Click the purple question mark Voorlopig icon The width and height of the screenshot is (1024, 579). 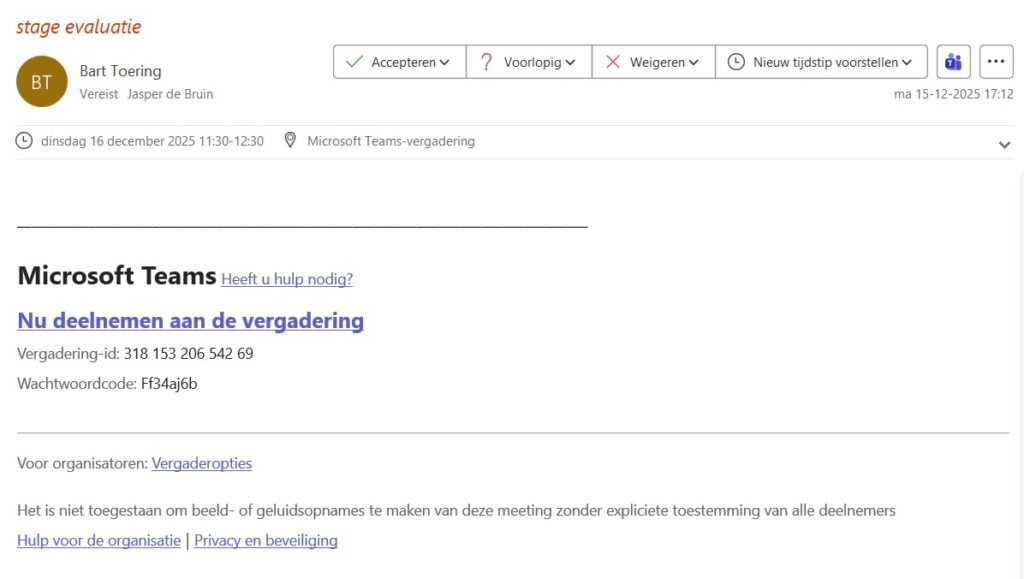(x=487, y=61)
